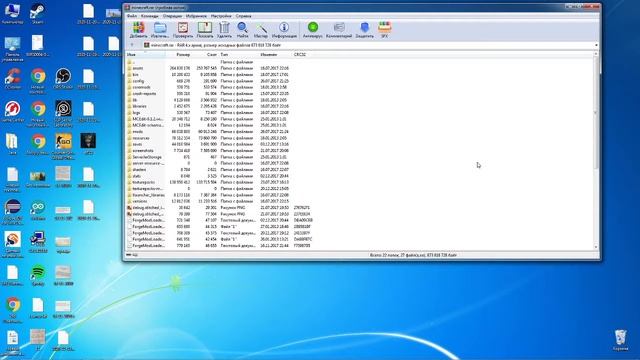Select the stats folder row
This screenshot has width=640, height=360.
click(x=220, y=176)
